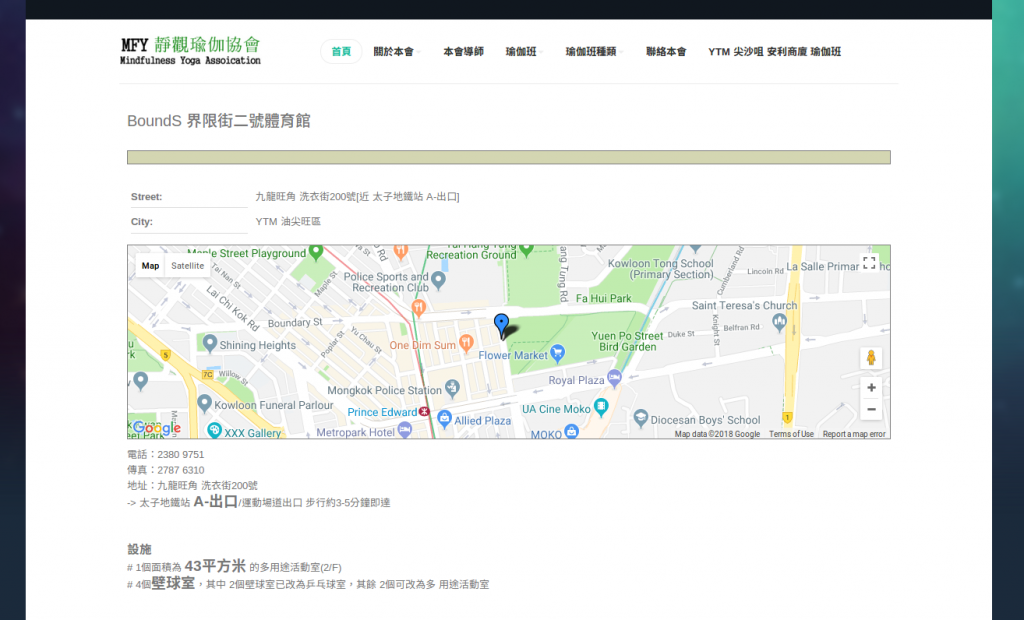Toggle fullscreen view of the map
This screenshot has width=1024, height=620.
point(869,263)
